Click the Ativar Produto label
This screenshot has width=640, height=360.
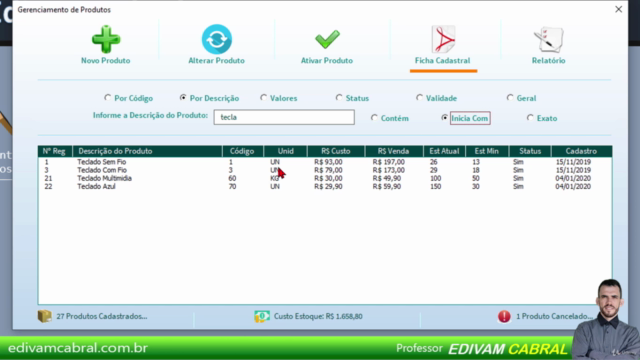(x=327, y=60)
